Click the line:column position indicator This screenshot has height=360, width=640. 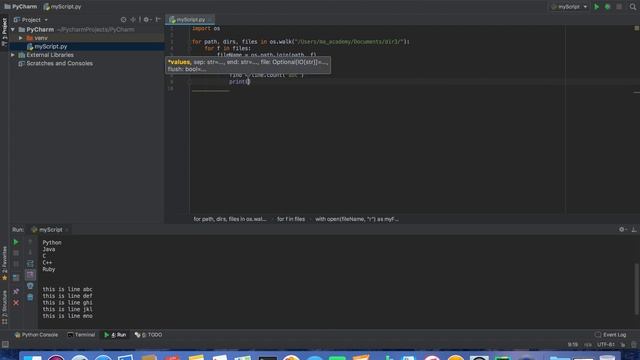[573, 344]
